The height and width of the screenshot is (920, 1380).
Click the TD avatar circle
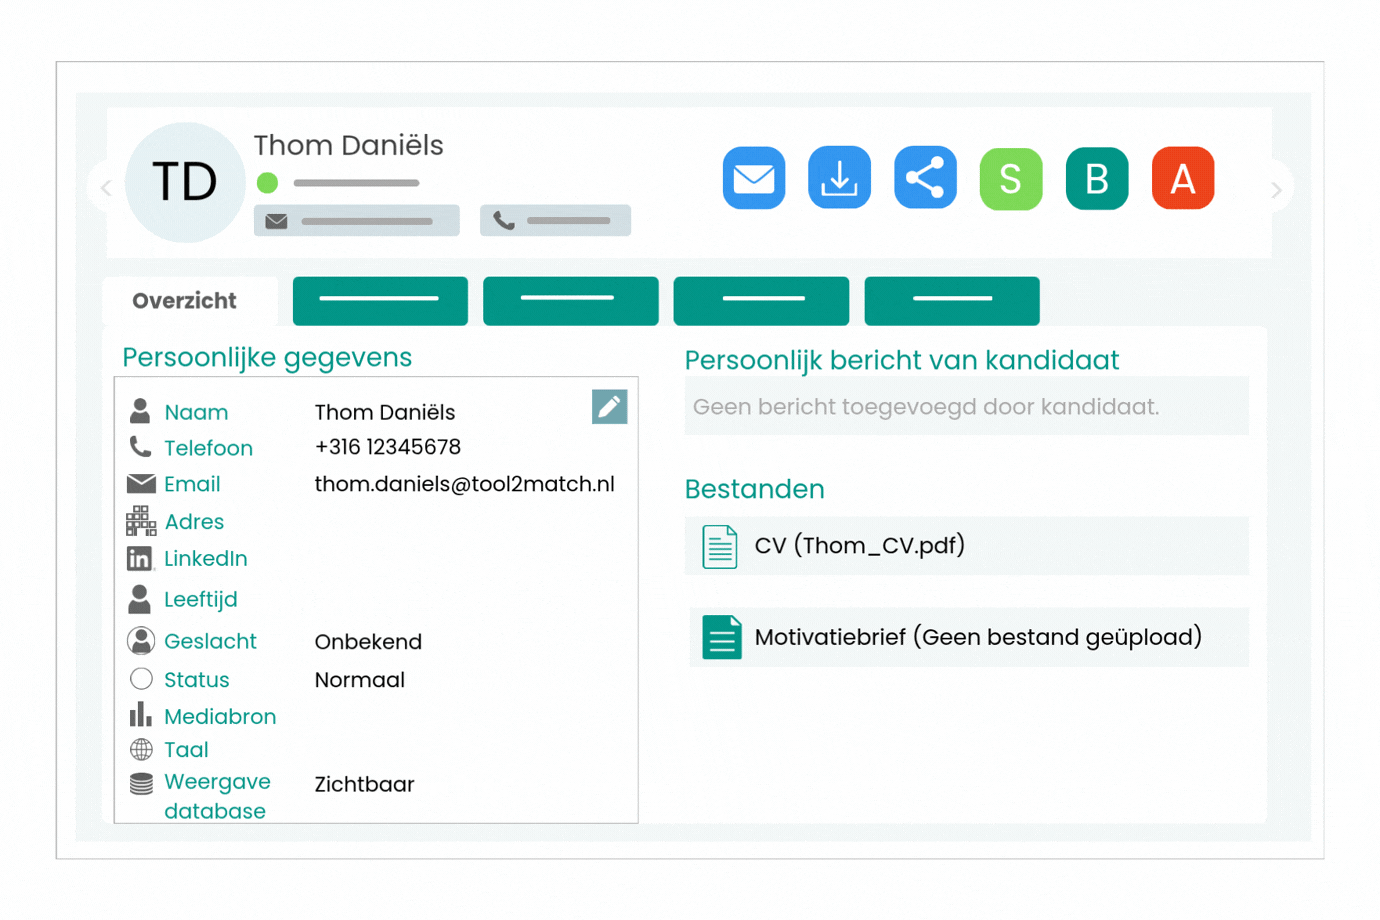(x=185, y=183)
